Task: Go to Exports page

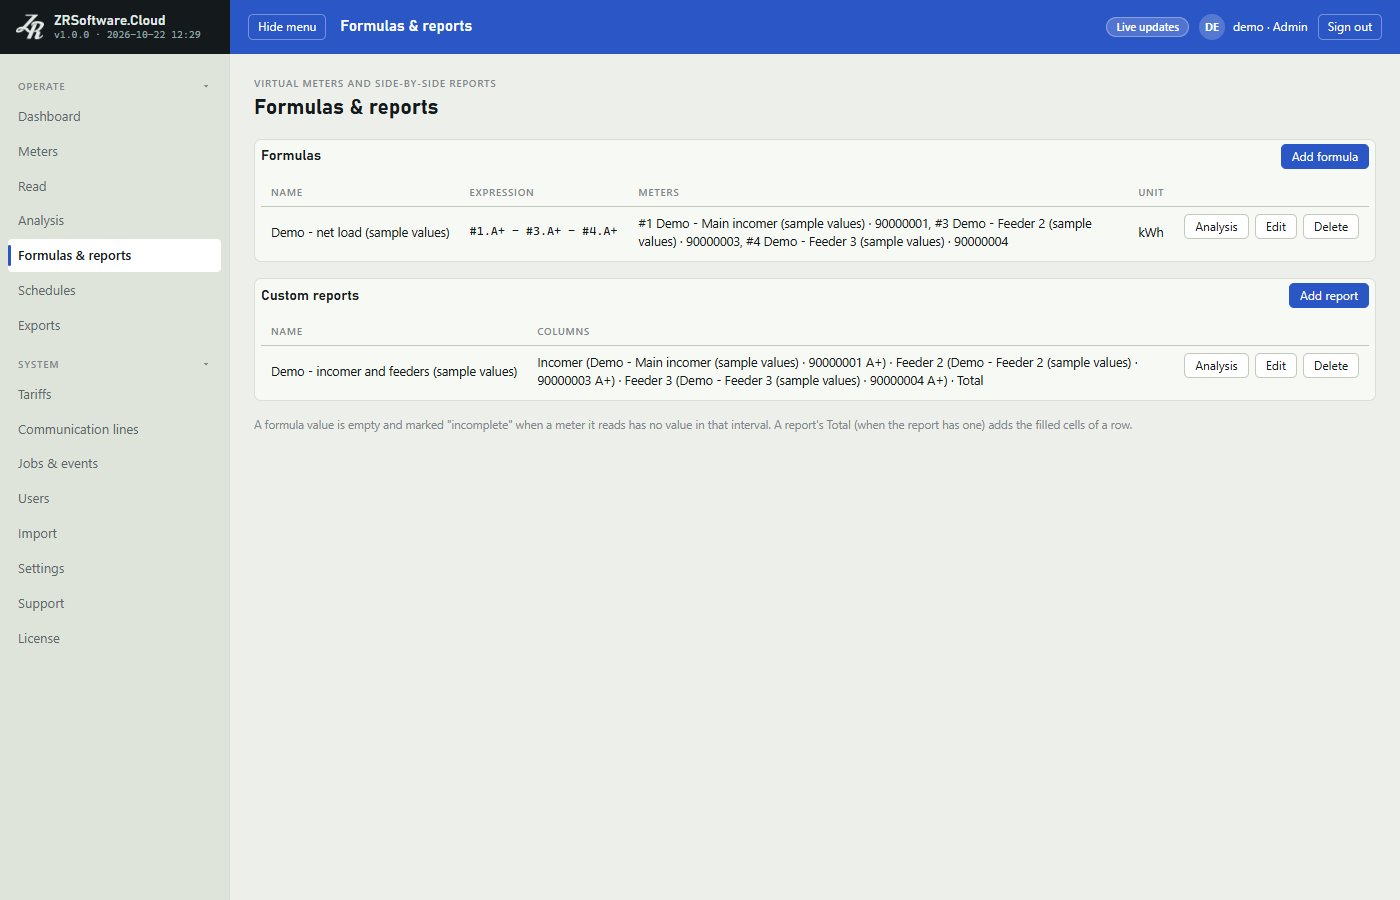Action: [x=114, y=326]
